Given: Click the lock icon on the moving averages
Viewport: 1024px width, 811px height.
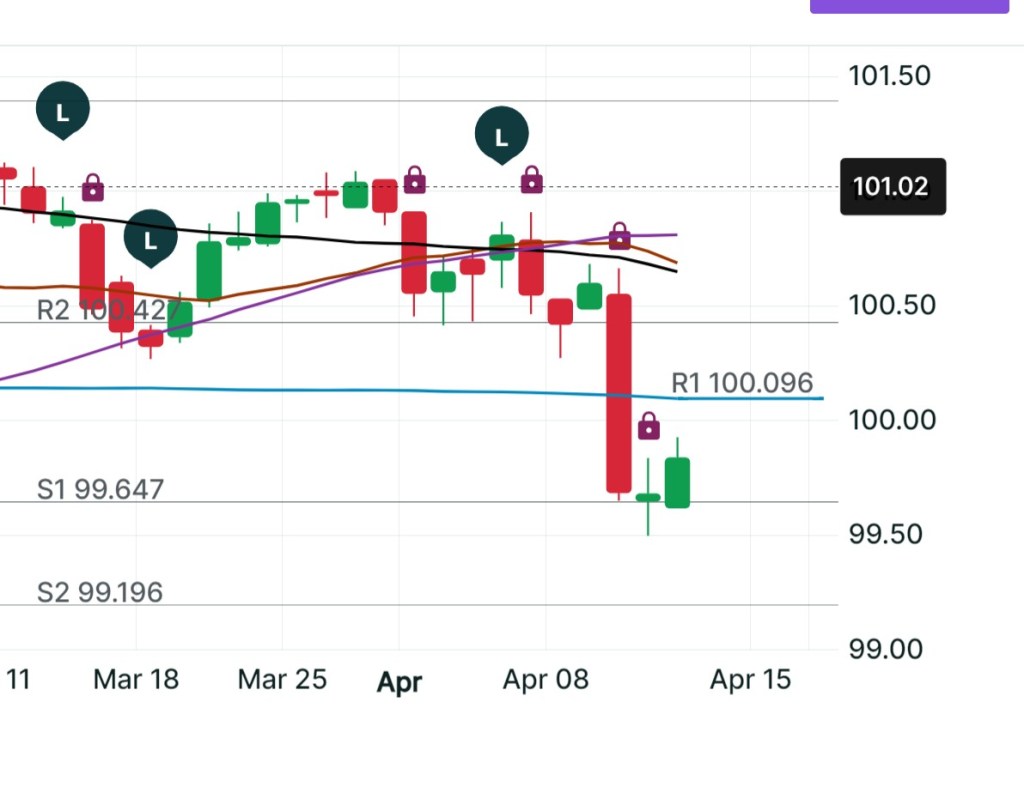Looking at the screenshot, I should click(x=620, y=237).
